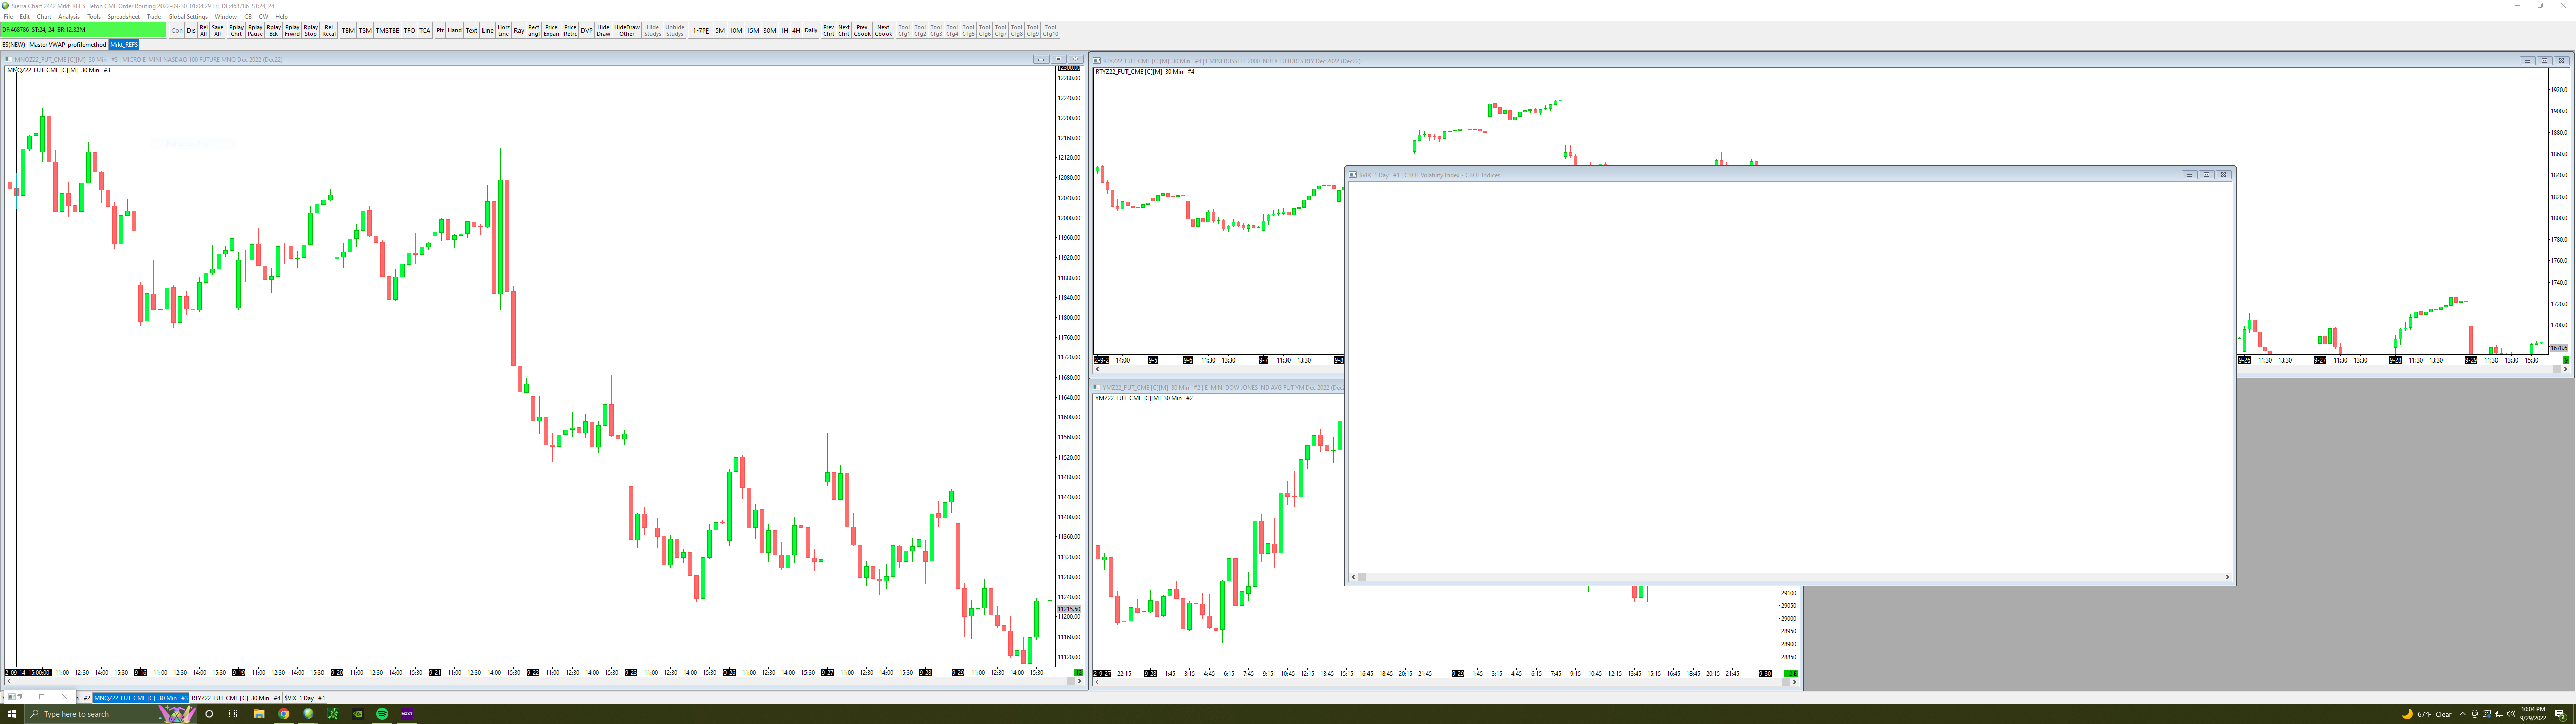Select the Rect angl drawing tool
This screenshot has width=2576, height=724.
pyautogui.click(x=534, y=31)
